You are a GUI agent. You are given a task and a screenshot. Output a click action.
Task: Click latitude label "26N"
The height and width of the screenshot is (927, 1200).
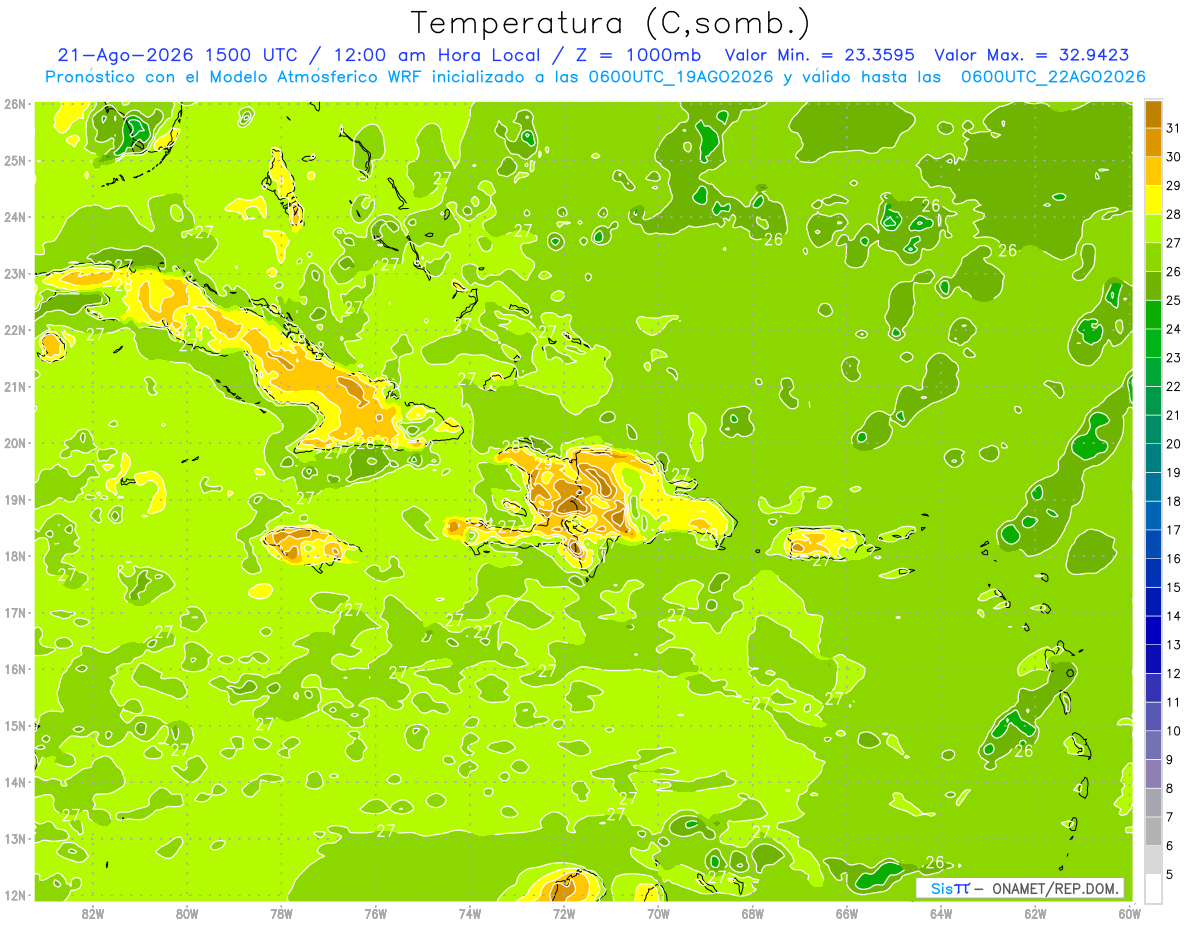click(x=15, y=104)
